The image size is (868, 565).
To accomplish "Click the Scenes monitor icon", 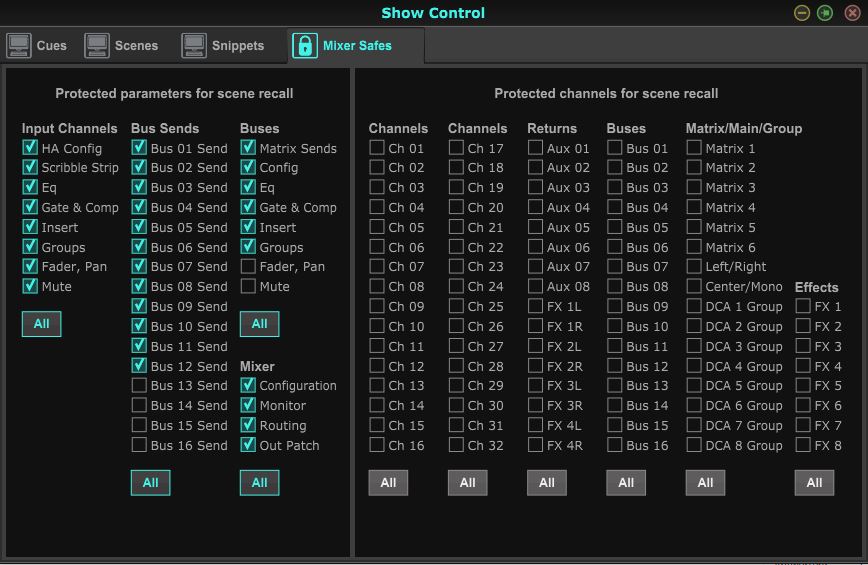I will pyautogui.click(x=97, y=45).
